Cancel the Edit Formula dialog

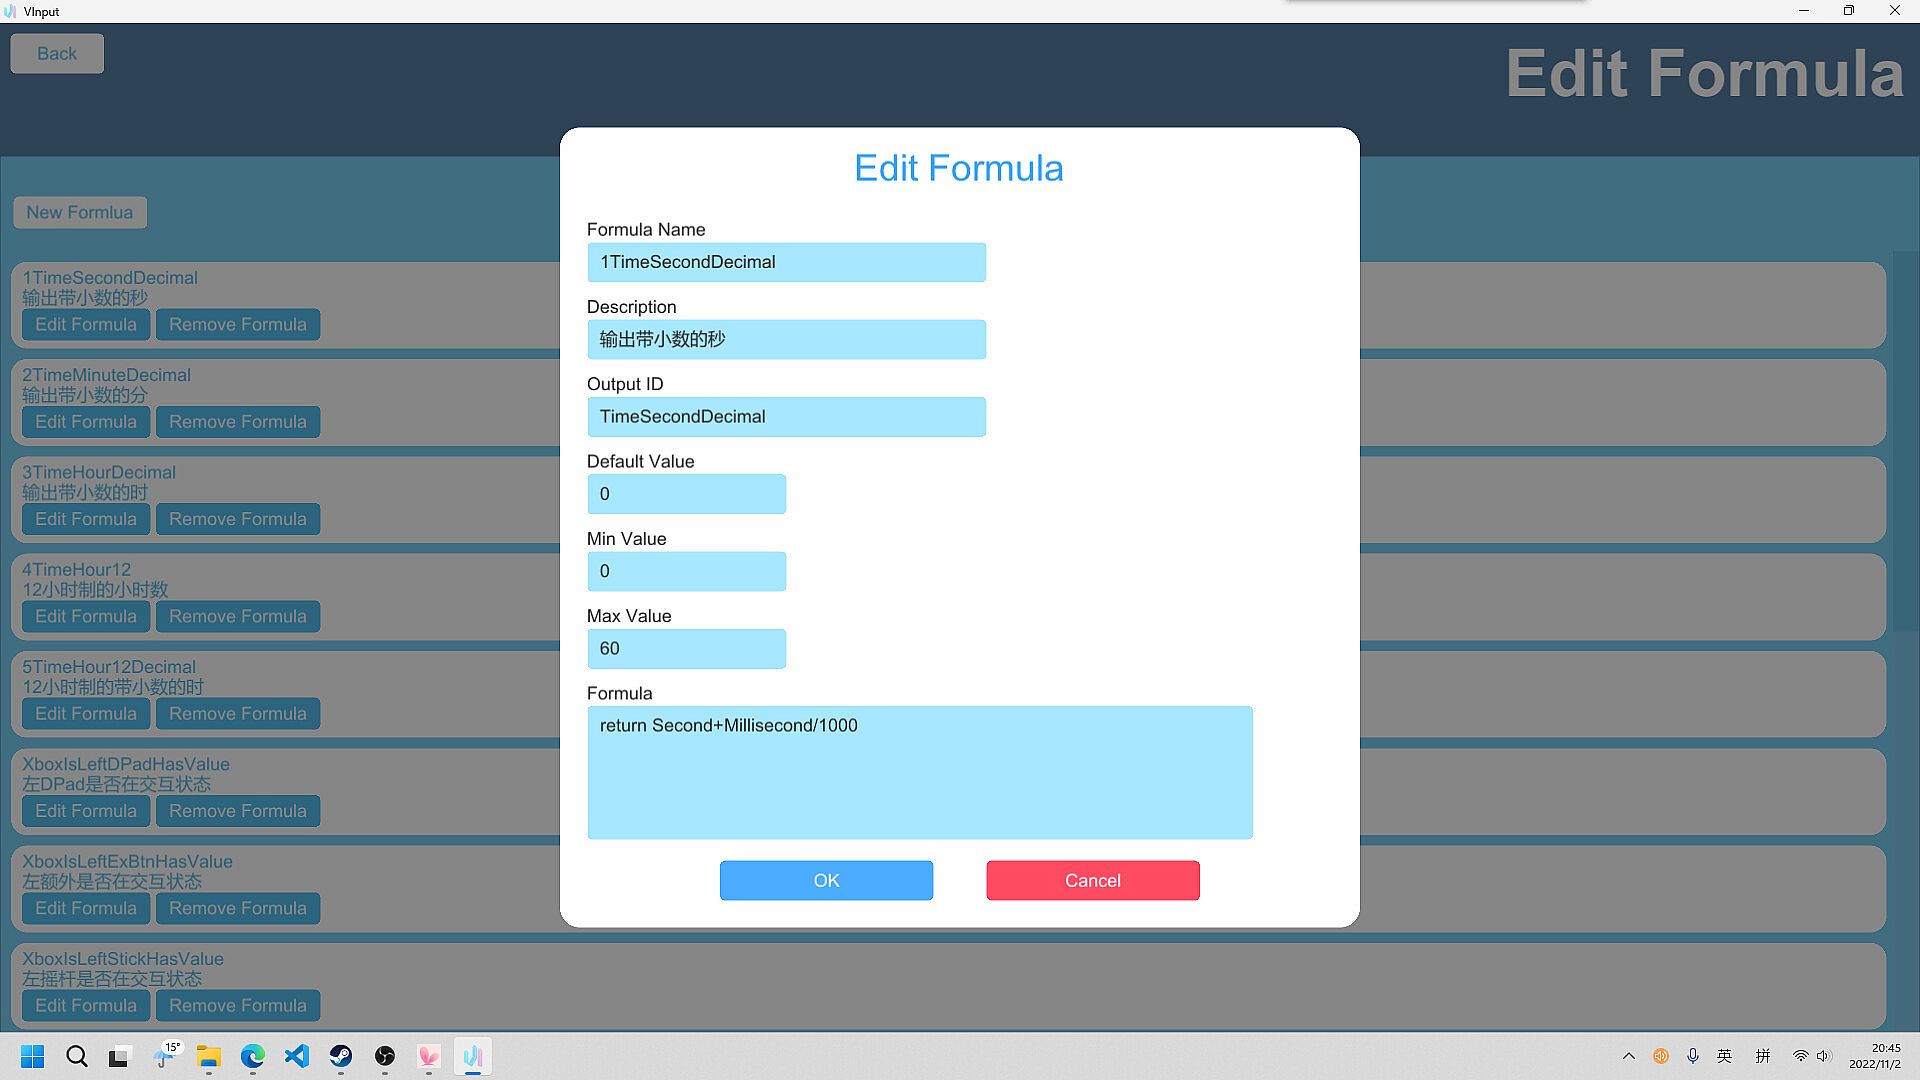click(x=1092, y=880)
